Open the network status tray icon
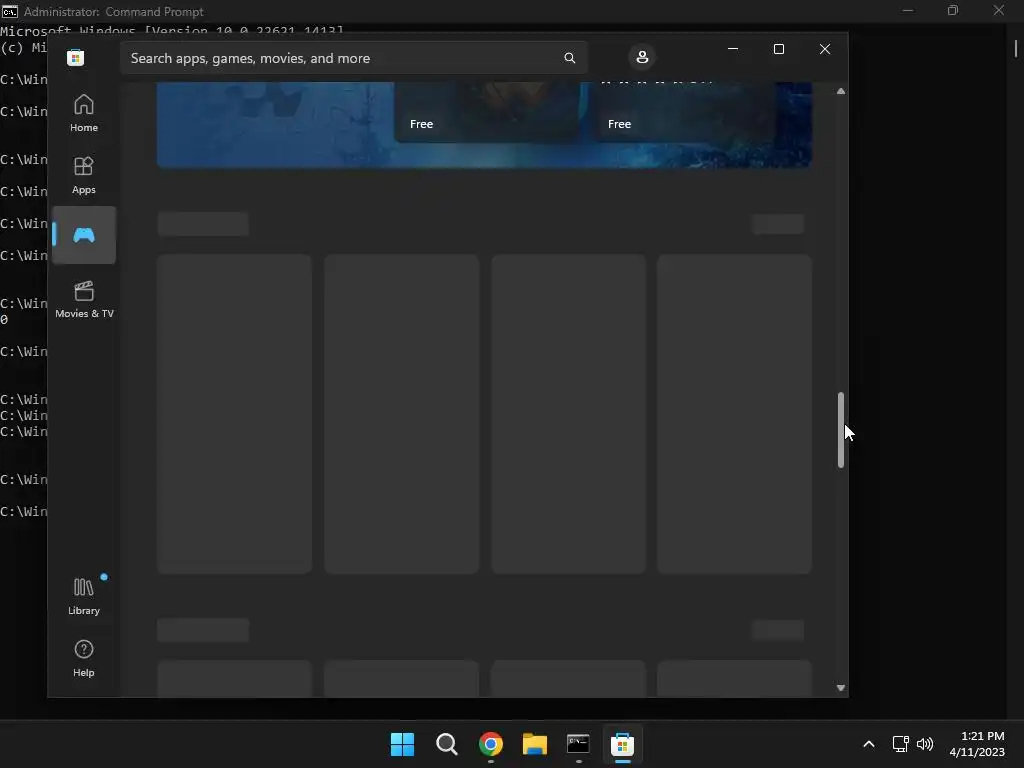This screenshot has width=1024, height=768. click(x=901, y=744)
